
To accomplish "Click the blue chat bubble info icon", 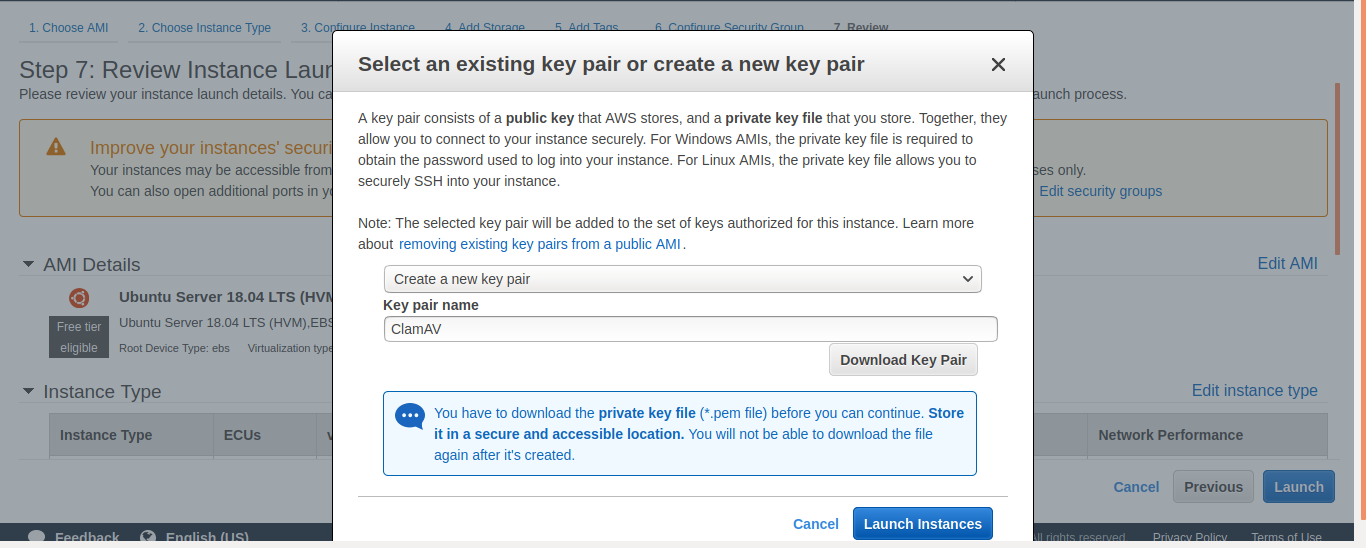I will 410,415.
